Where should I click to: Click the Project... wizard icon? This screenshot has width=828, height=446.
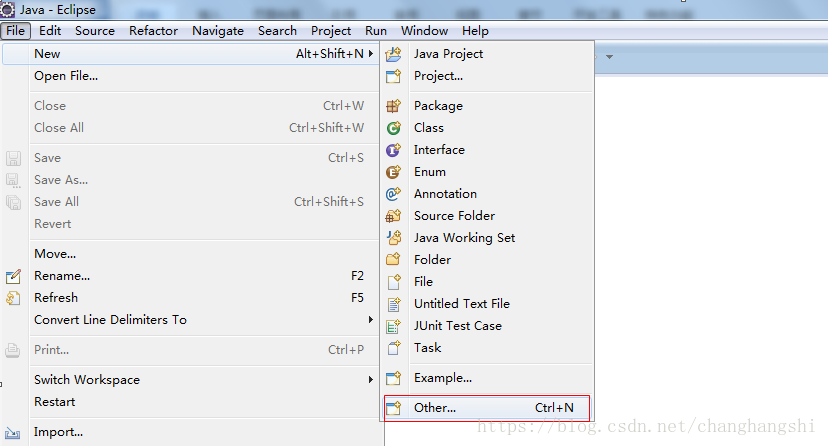click(x=393, y=76)
